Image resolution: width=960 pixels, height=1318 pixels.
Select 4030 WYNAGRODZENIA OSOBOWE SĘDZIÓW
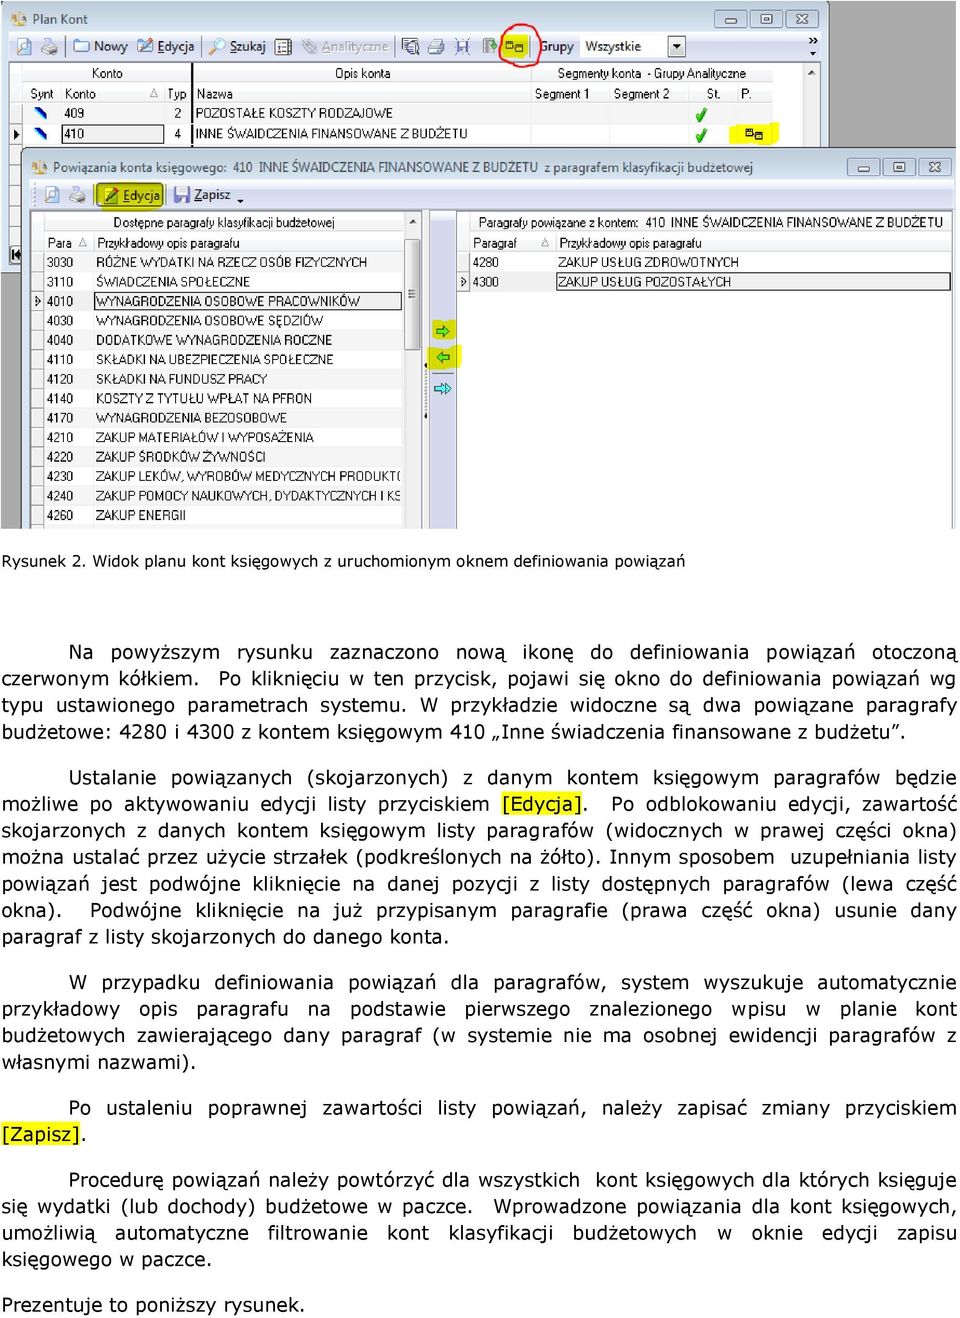pos(223,321)
